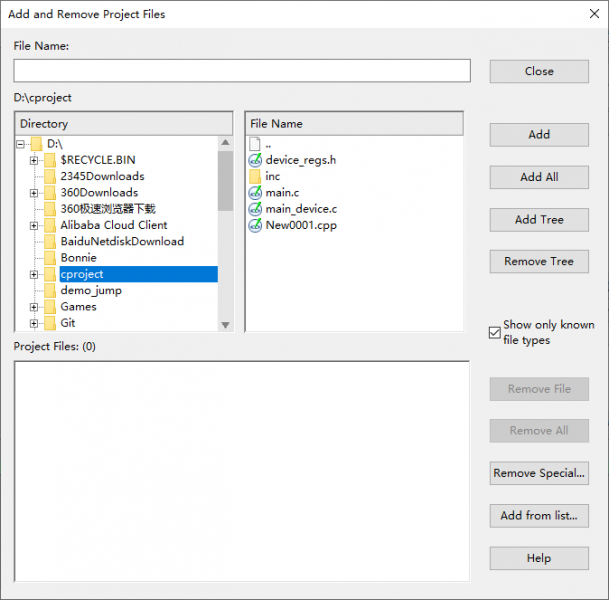
Task: Click the directory scrollbar down arrow
Action: pyautogui.click(x=225, y=325)
